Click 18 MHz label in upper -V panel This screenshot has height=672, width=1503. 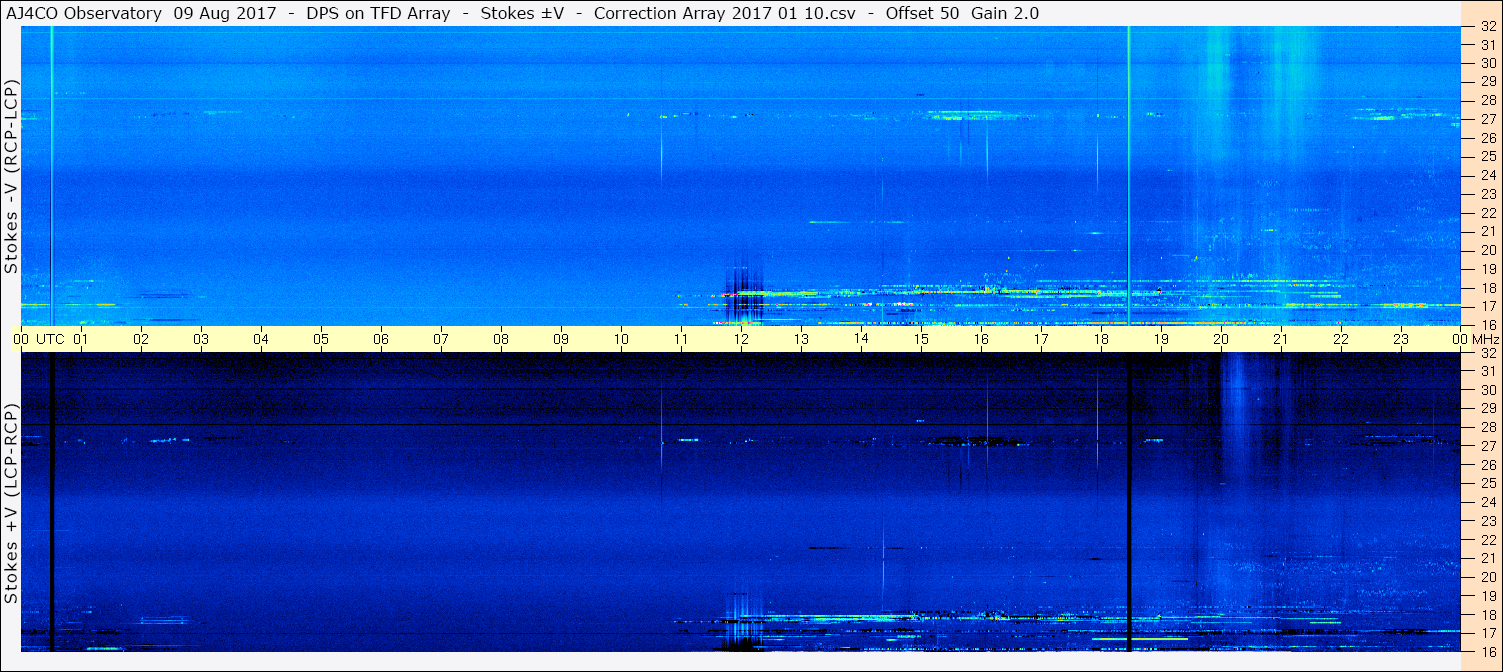[1487, 287]
